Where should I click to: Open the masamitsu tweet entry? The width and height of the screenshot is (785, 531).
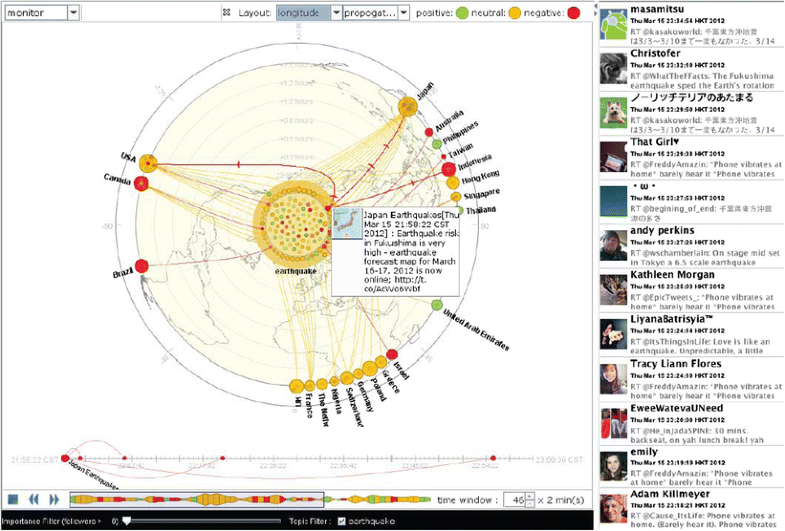coord(692,25)
